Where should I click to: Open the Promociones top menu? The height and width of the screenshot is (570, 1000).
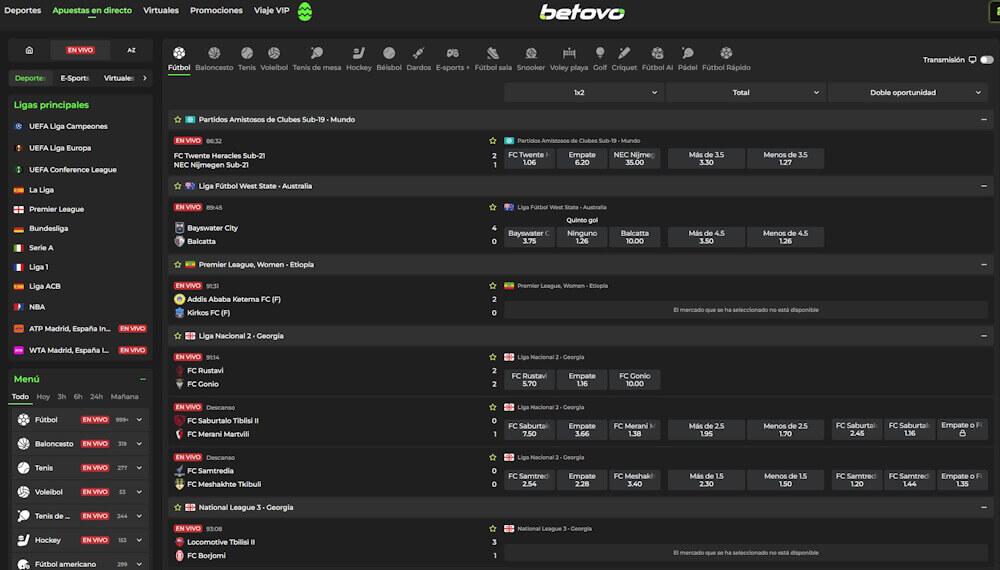tap(216, 10)
